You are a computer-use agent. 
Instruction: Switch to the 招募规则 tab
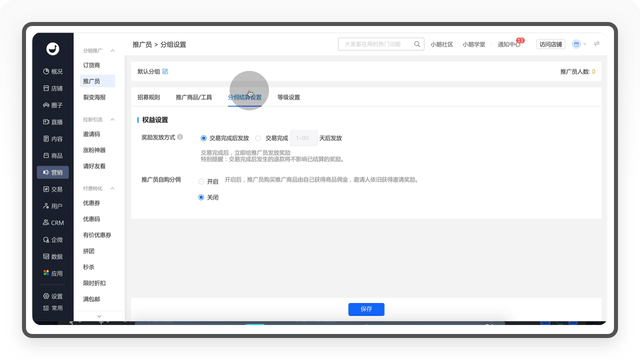click(x=149, y=97)
